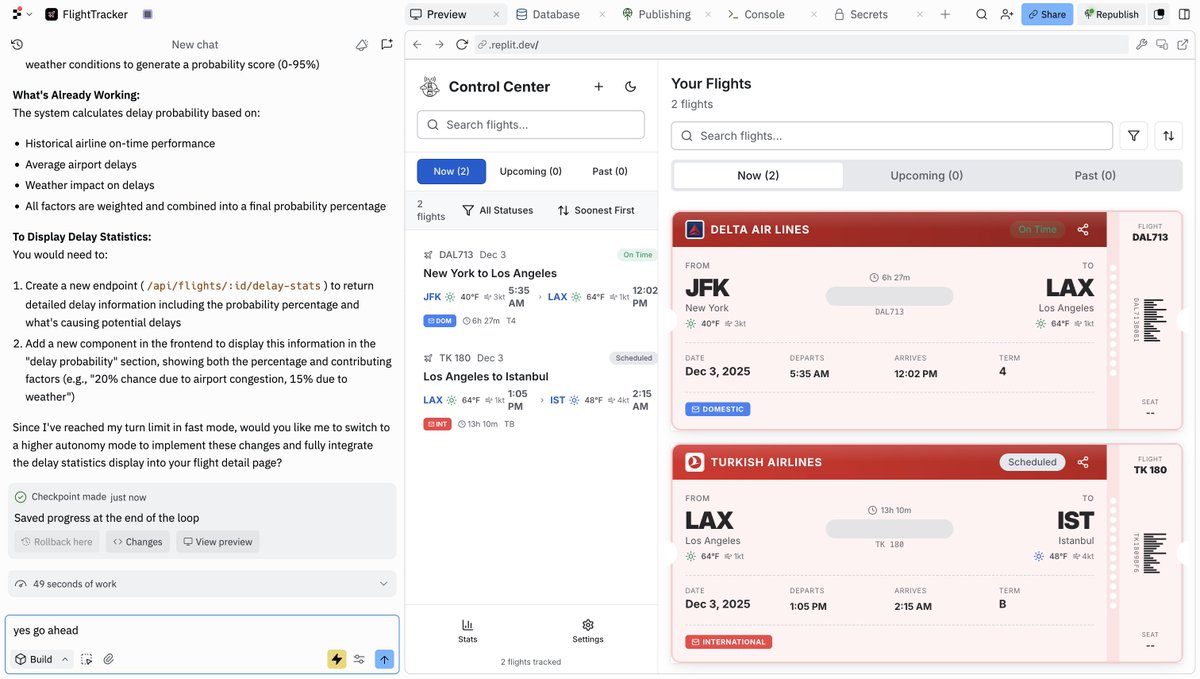Send message with the up arrow

coord(384,659)
